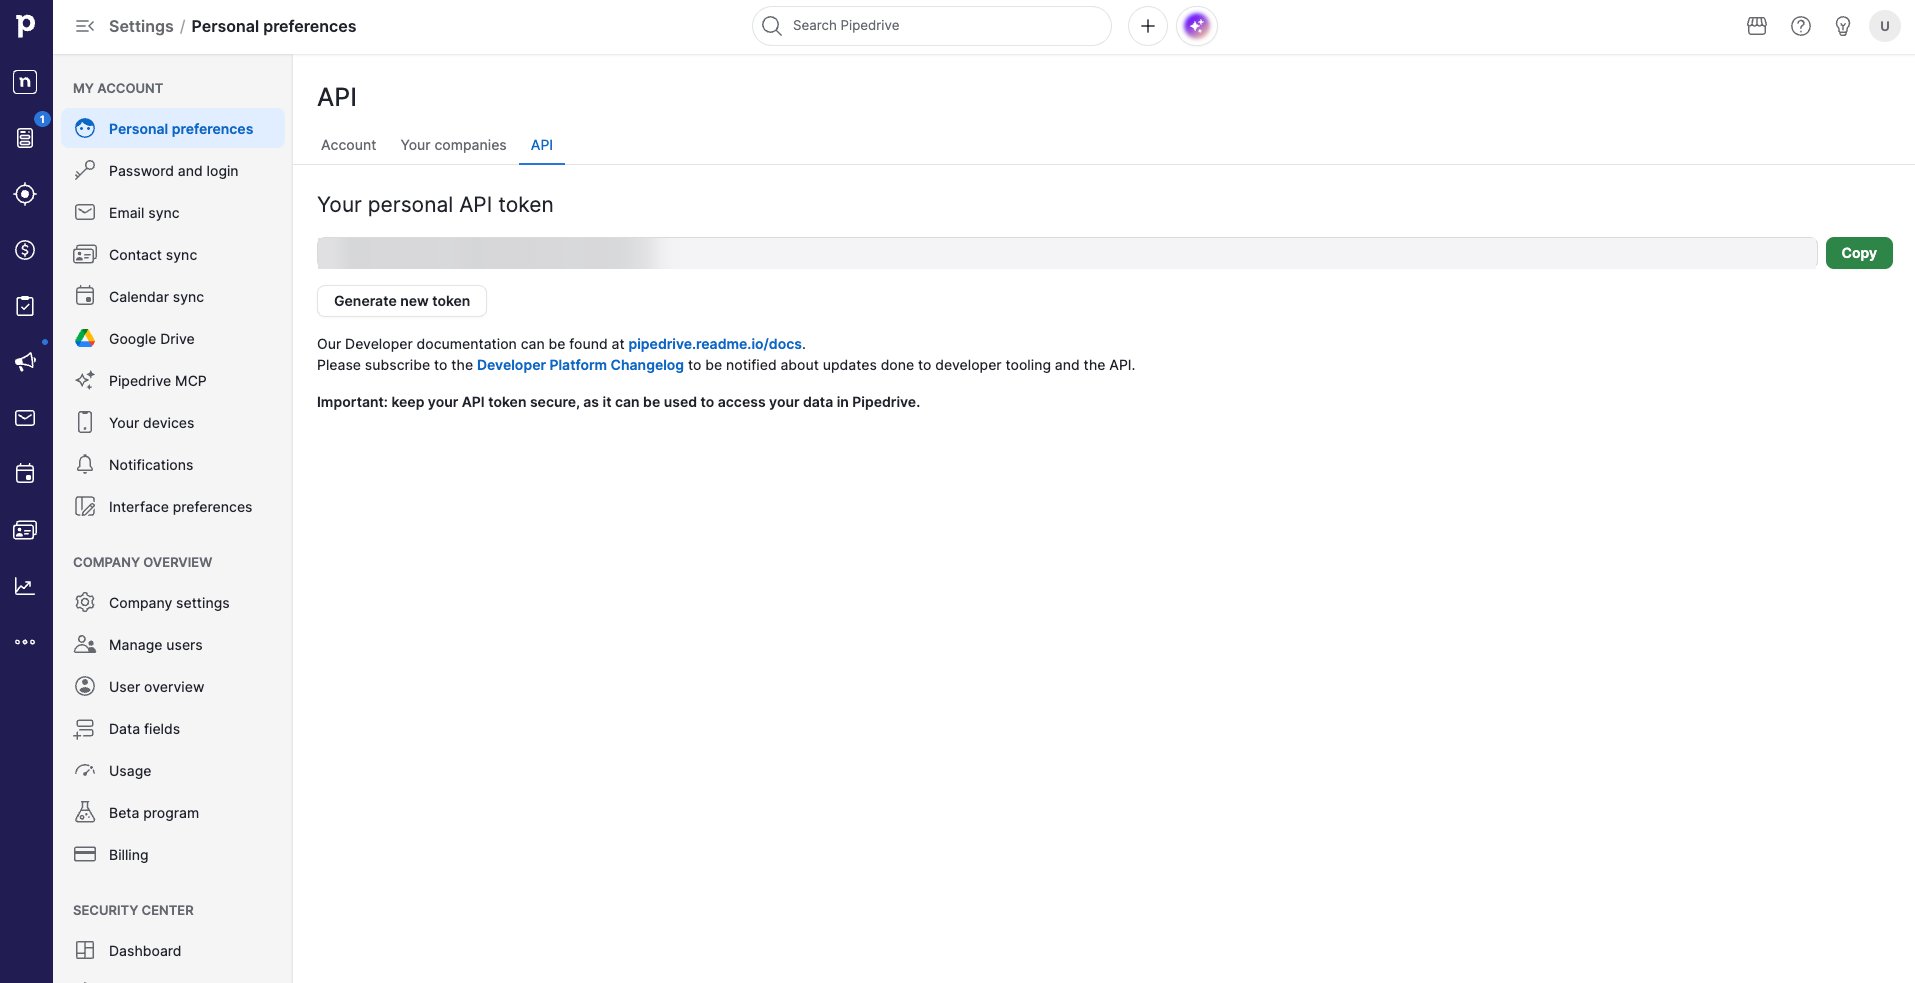Screen dimensions: 1915x983
Task: Open Contact sync settings
Action: [173, 255]
